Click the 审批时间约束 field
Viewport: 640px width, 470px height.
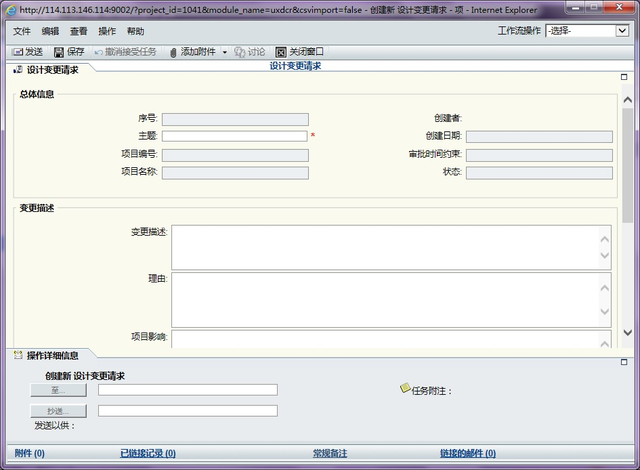[x=539, y=155]
